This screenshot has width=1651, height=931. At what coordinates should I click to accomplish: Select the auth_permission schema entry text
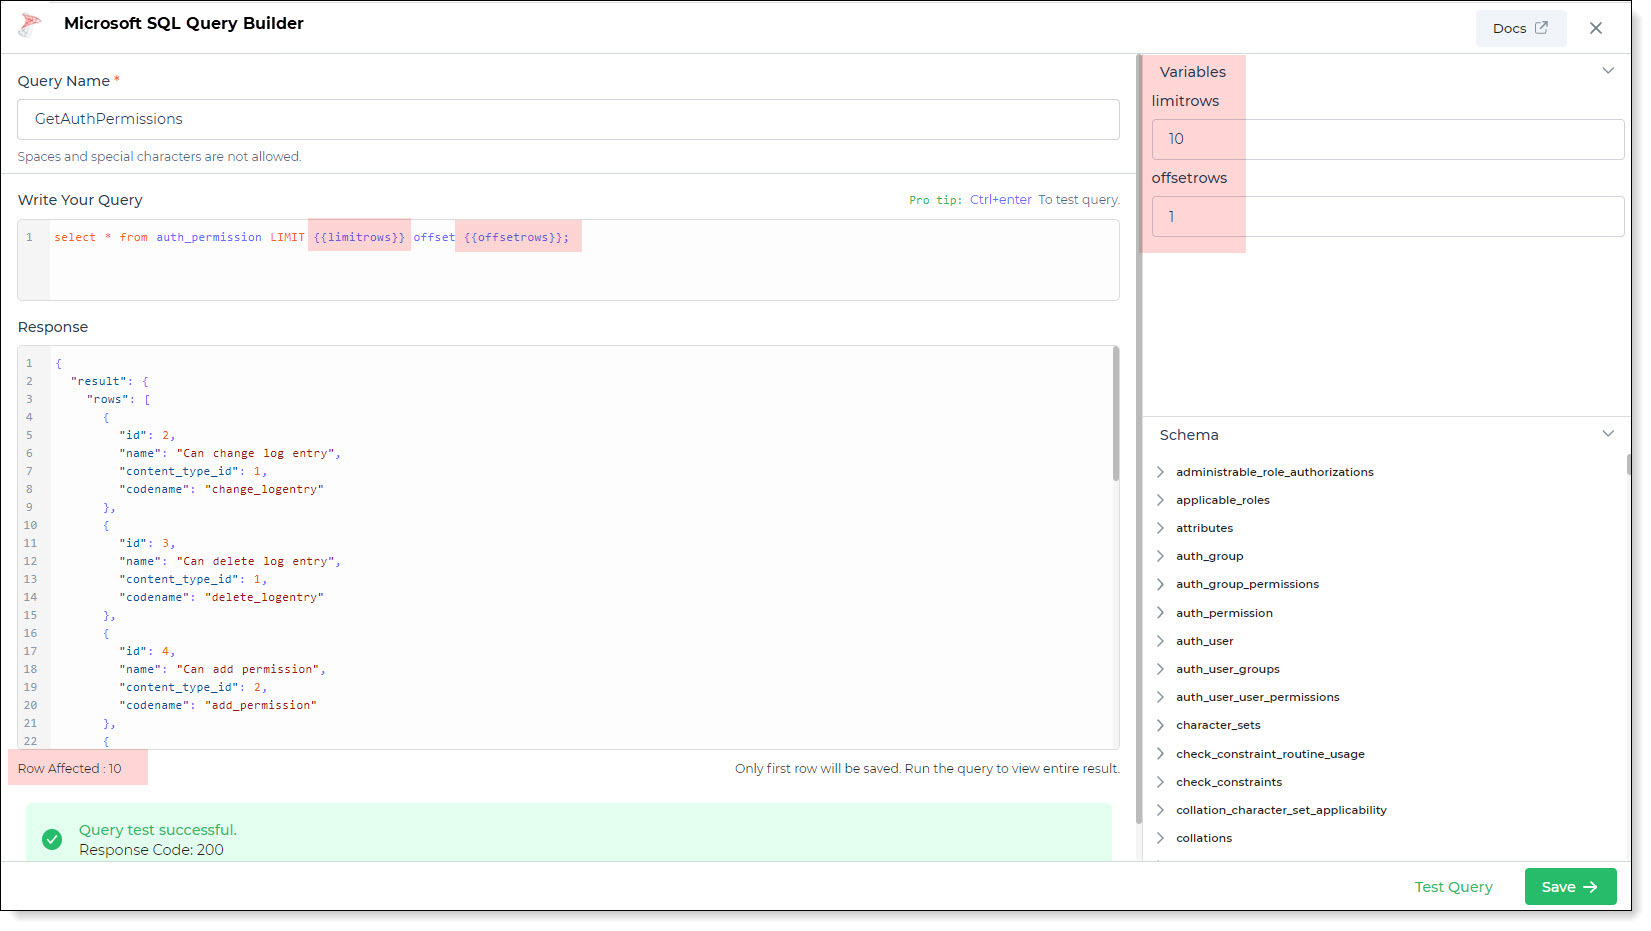[1224, 613]
